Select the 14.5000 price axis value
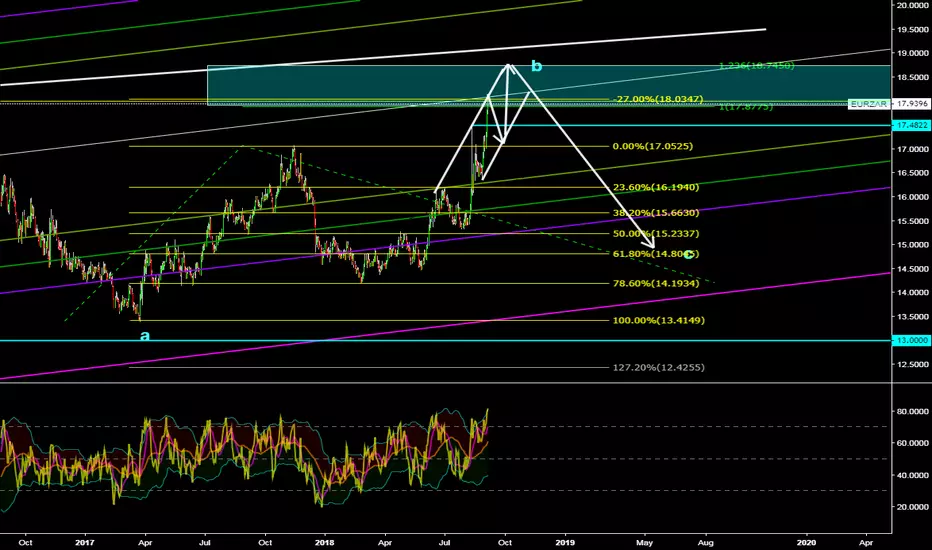This screenshot has width=932, height=550. [x=913, y=269]
